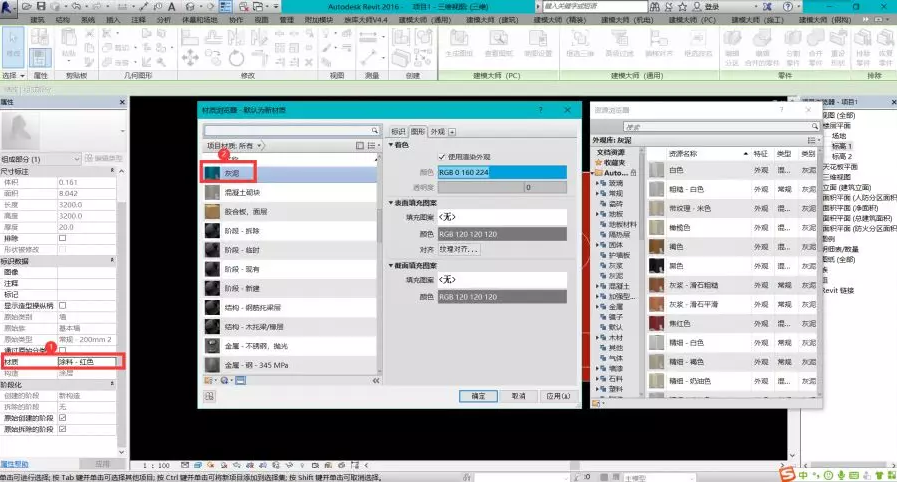Click the surface pattern color RGB 120 120 120

502,234
